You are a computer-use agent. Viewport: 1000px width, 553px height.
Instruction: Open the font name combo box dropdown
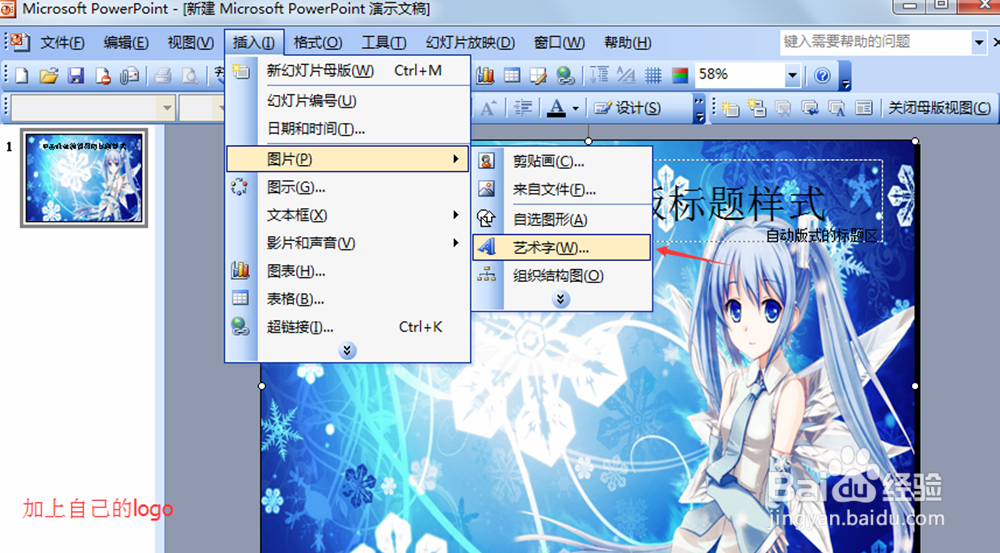166,108
